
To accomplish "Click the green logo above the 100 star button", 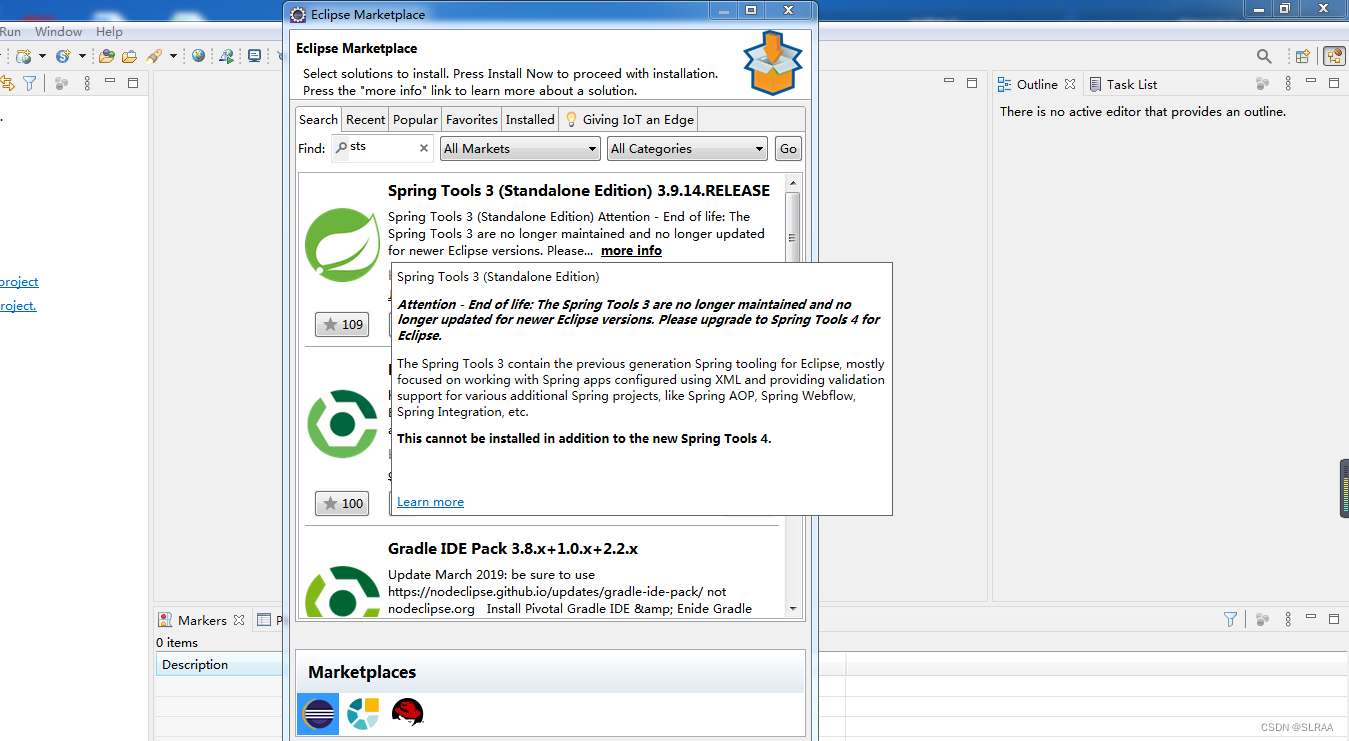I will [343, 424].
